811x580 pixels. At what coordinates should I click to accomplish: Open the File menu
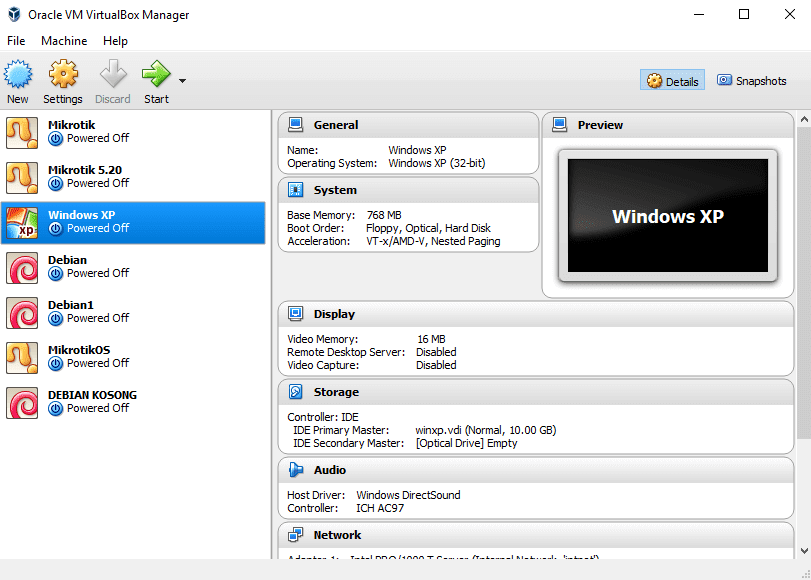pos(16,40)
